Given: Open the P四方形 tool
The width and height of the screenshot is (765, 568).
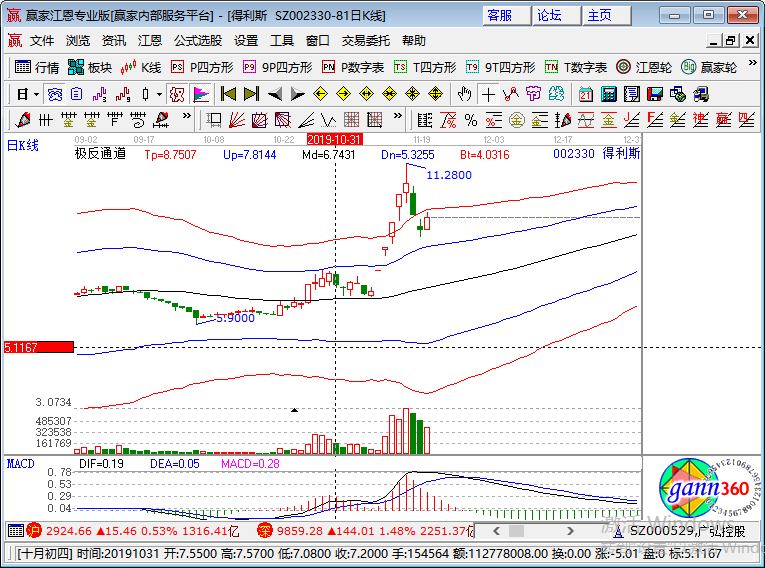Looking at the screenshot, I should [202, 67].
